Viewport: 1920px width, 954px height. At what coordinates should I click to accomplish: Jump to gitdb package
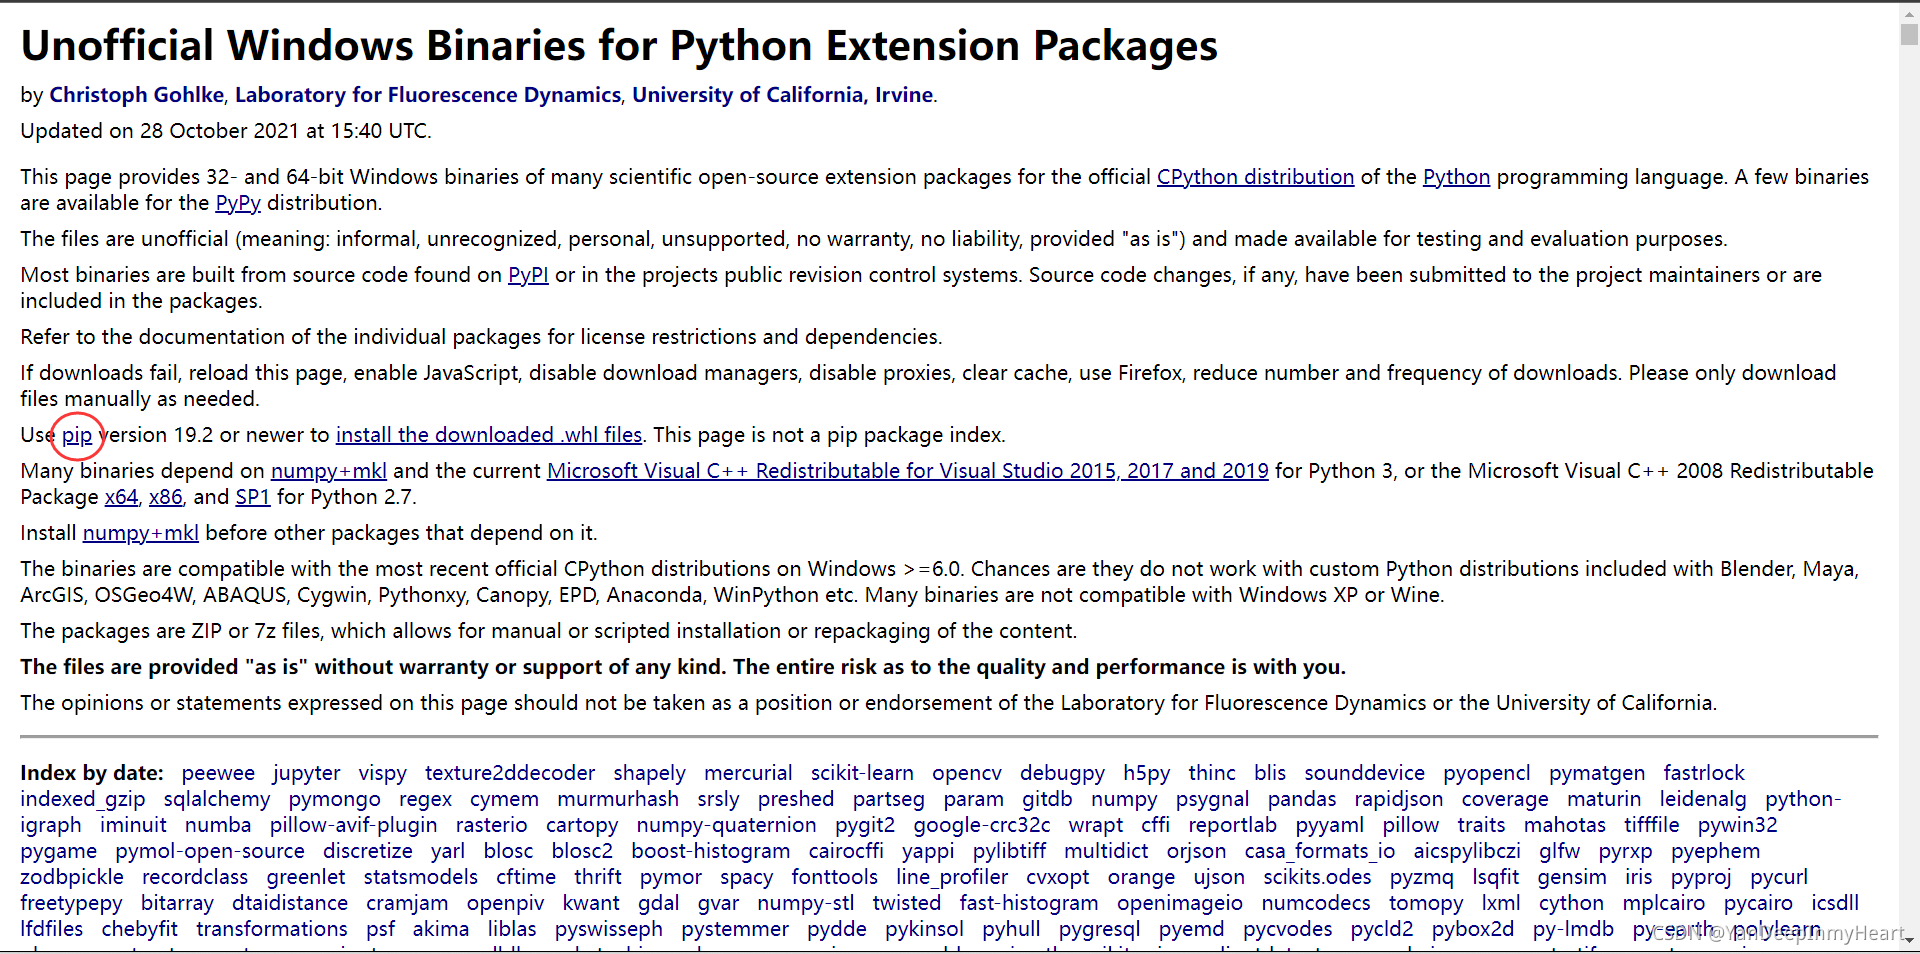(1047, 799)
